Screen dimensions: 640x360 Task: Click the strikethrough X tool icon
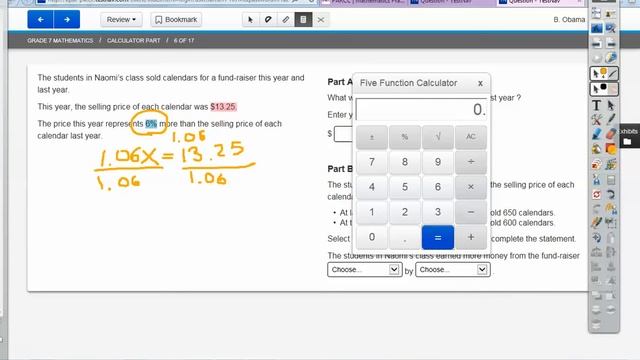(x=321, y=20)
